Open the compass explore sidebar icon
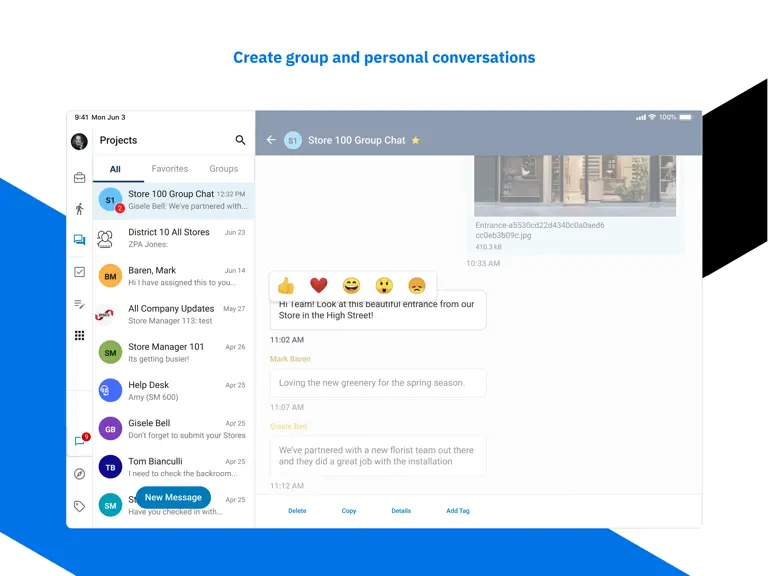 click(x=79, y=474)
